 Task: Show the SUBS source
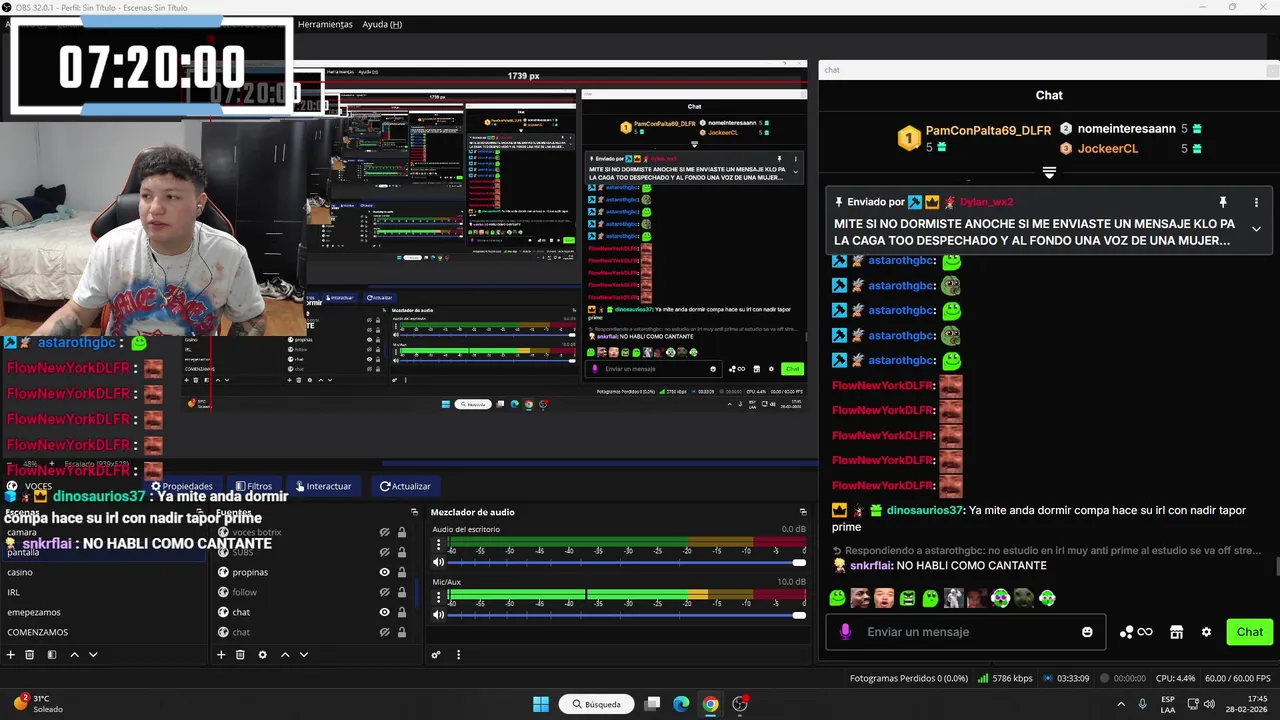coord(384,552)
